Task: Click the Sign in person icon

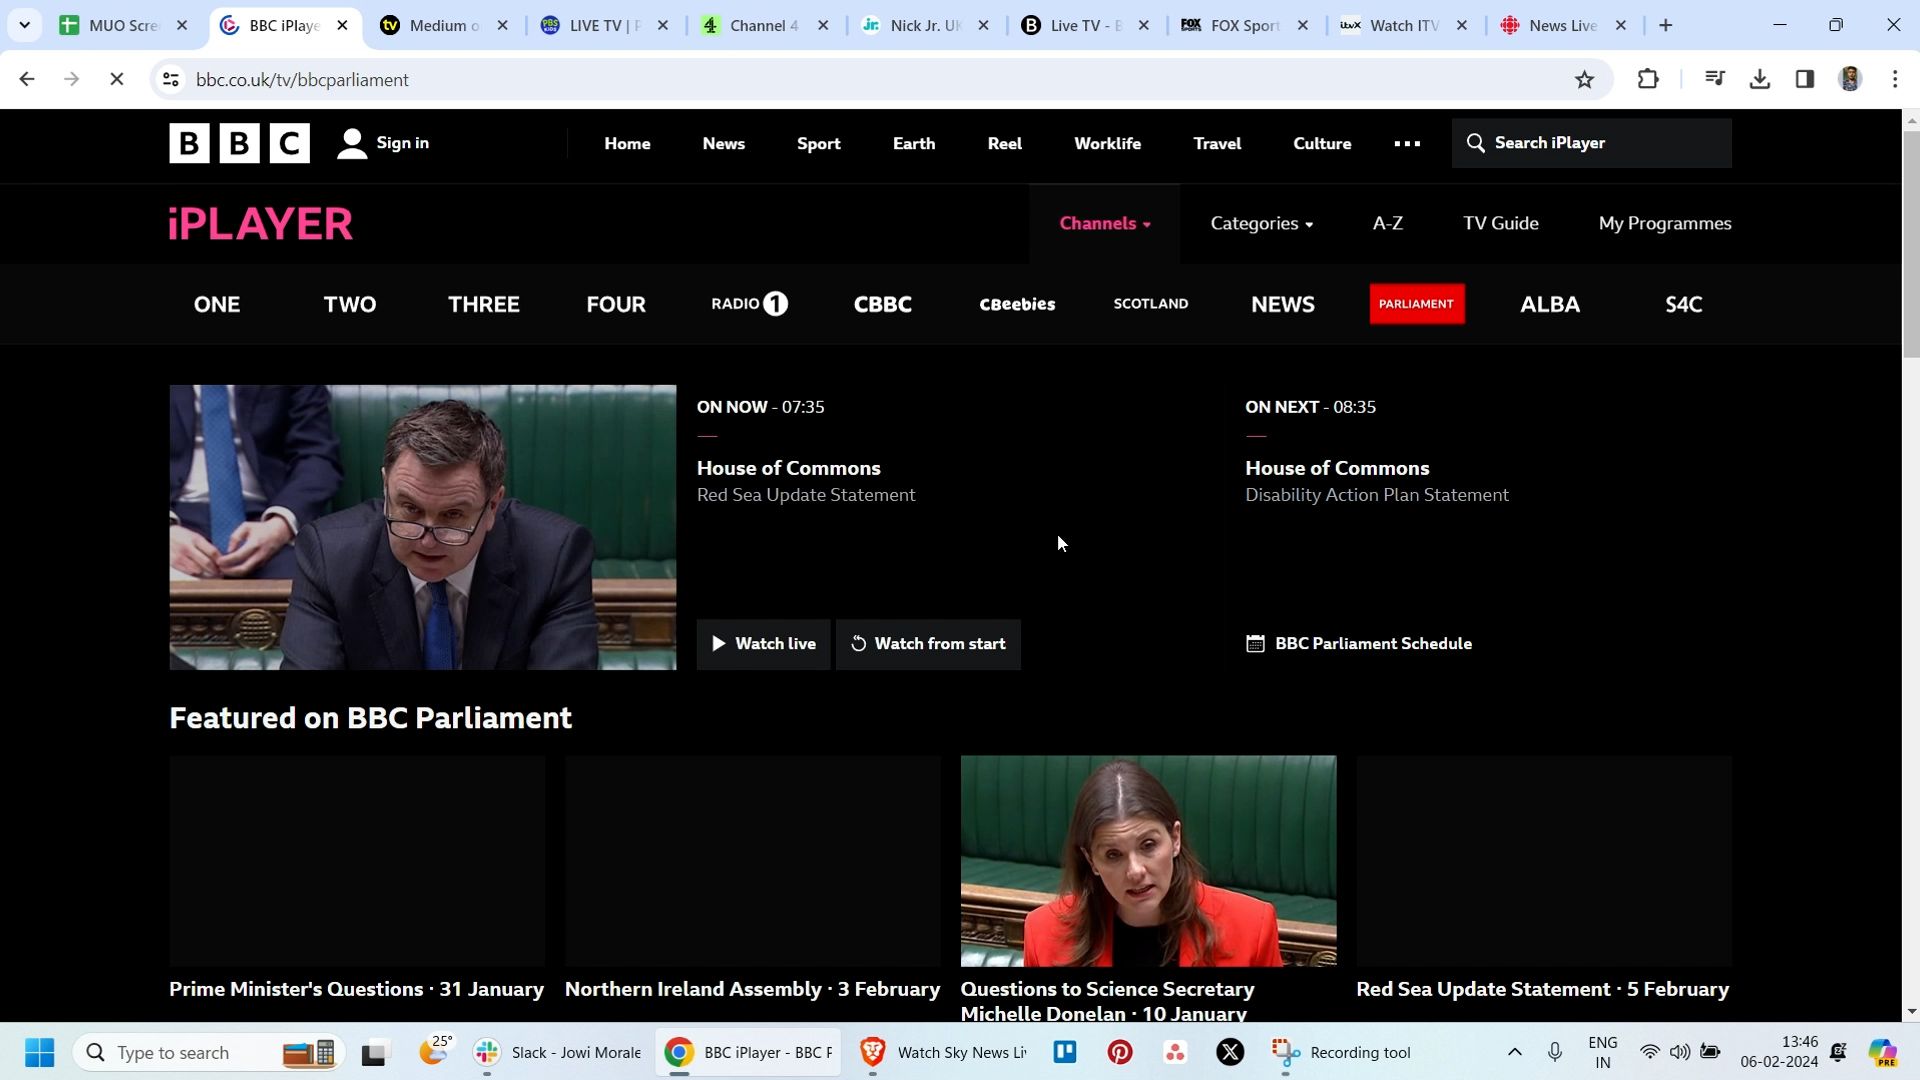Action: [351, 143]
